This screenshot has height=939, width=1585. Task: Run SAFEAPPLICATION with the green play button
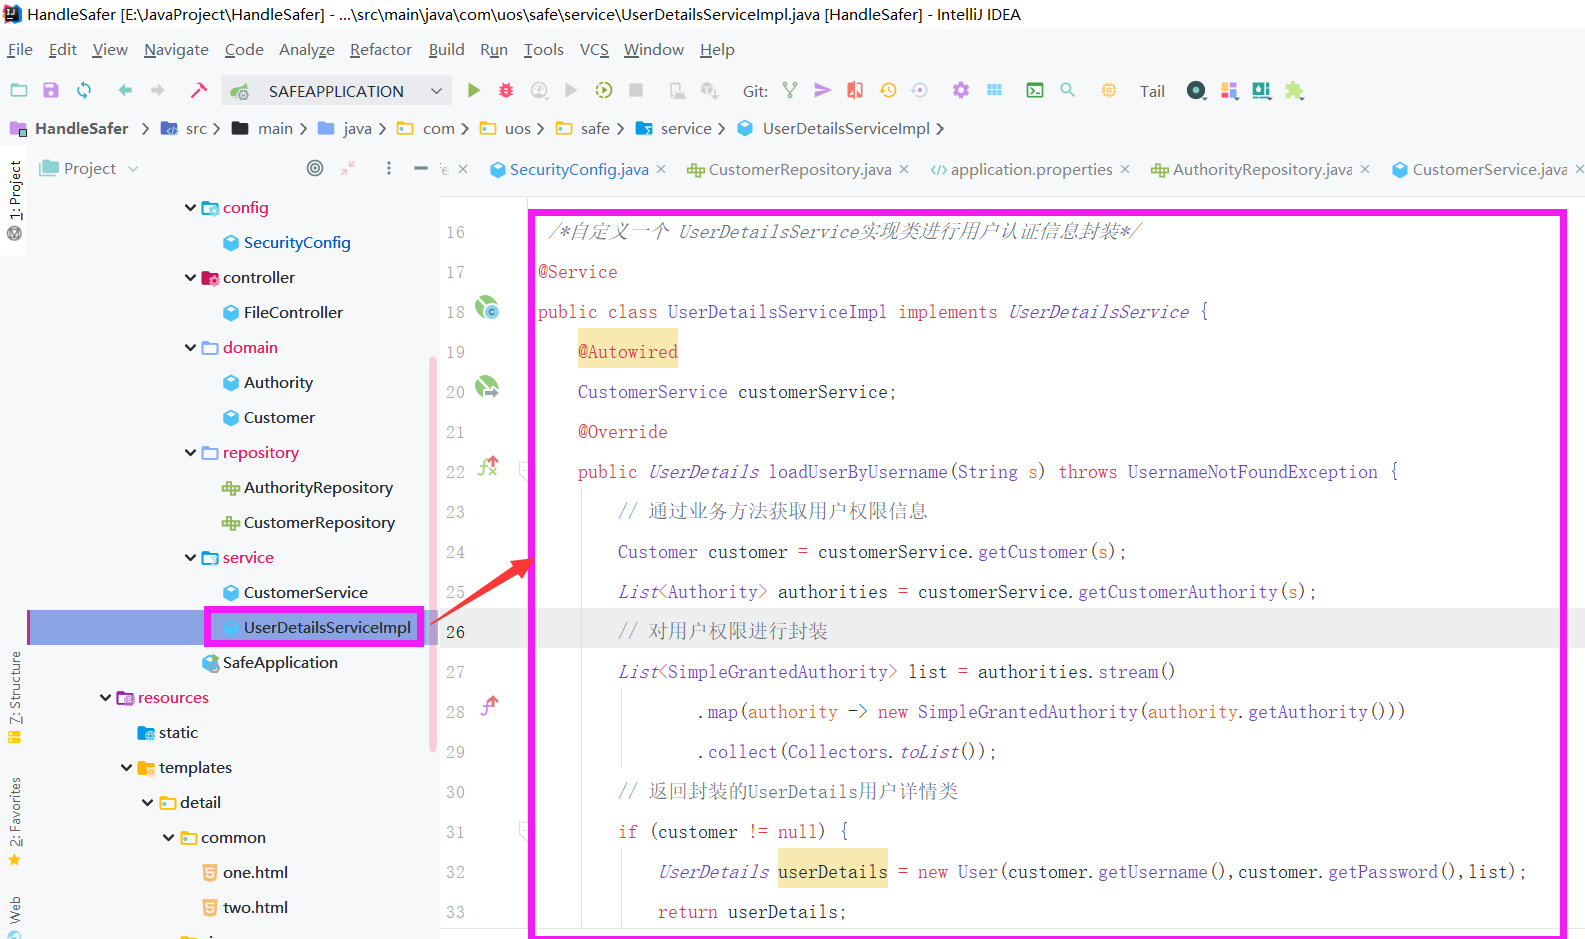coord(474,91)
